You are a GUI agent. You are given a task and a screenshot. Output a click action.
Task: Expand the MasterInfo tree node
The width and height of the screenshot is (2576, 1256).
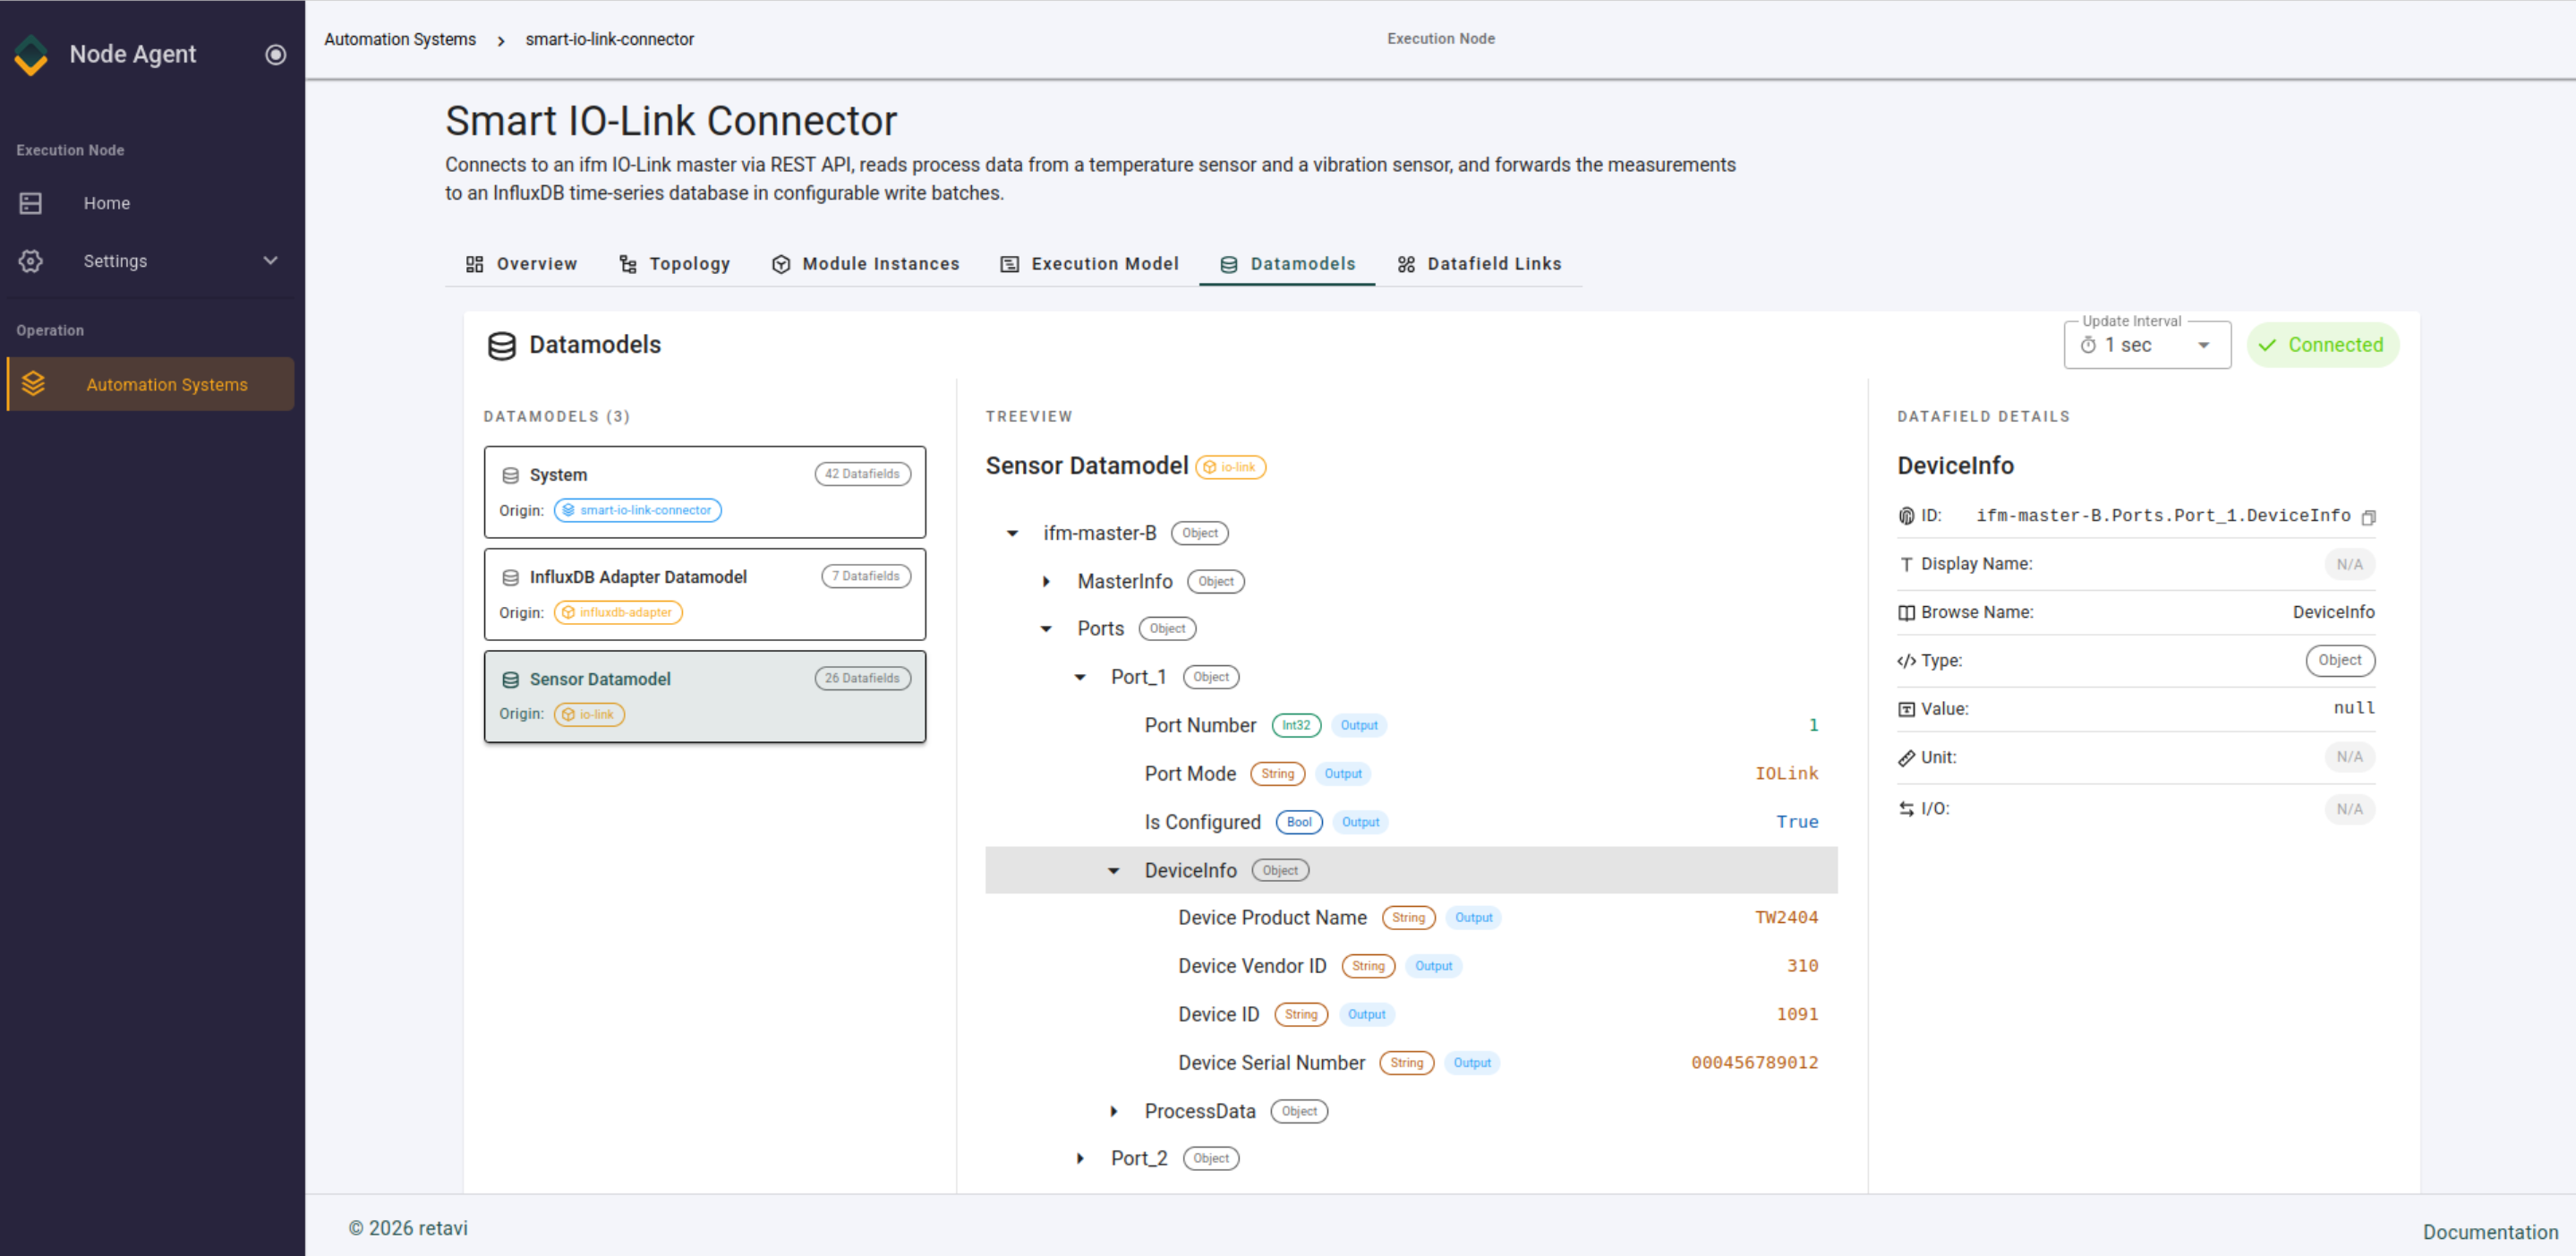point(1046,581)
